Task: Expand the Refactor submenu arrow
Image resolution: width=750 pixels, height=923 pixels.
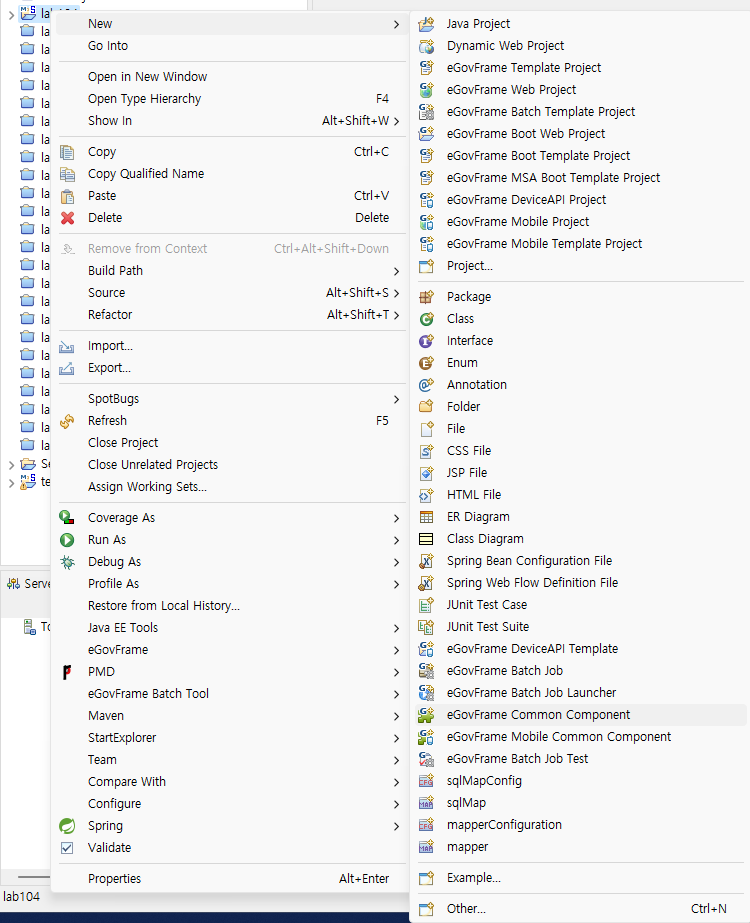Action: pos(396,315)
